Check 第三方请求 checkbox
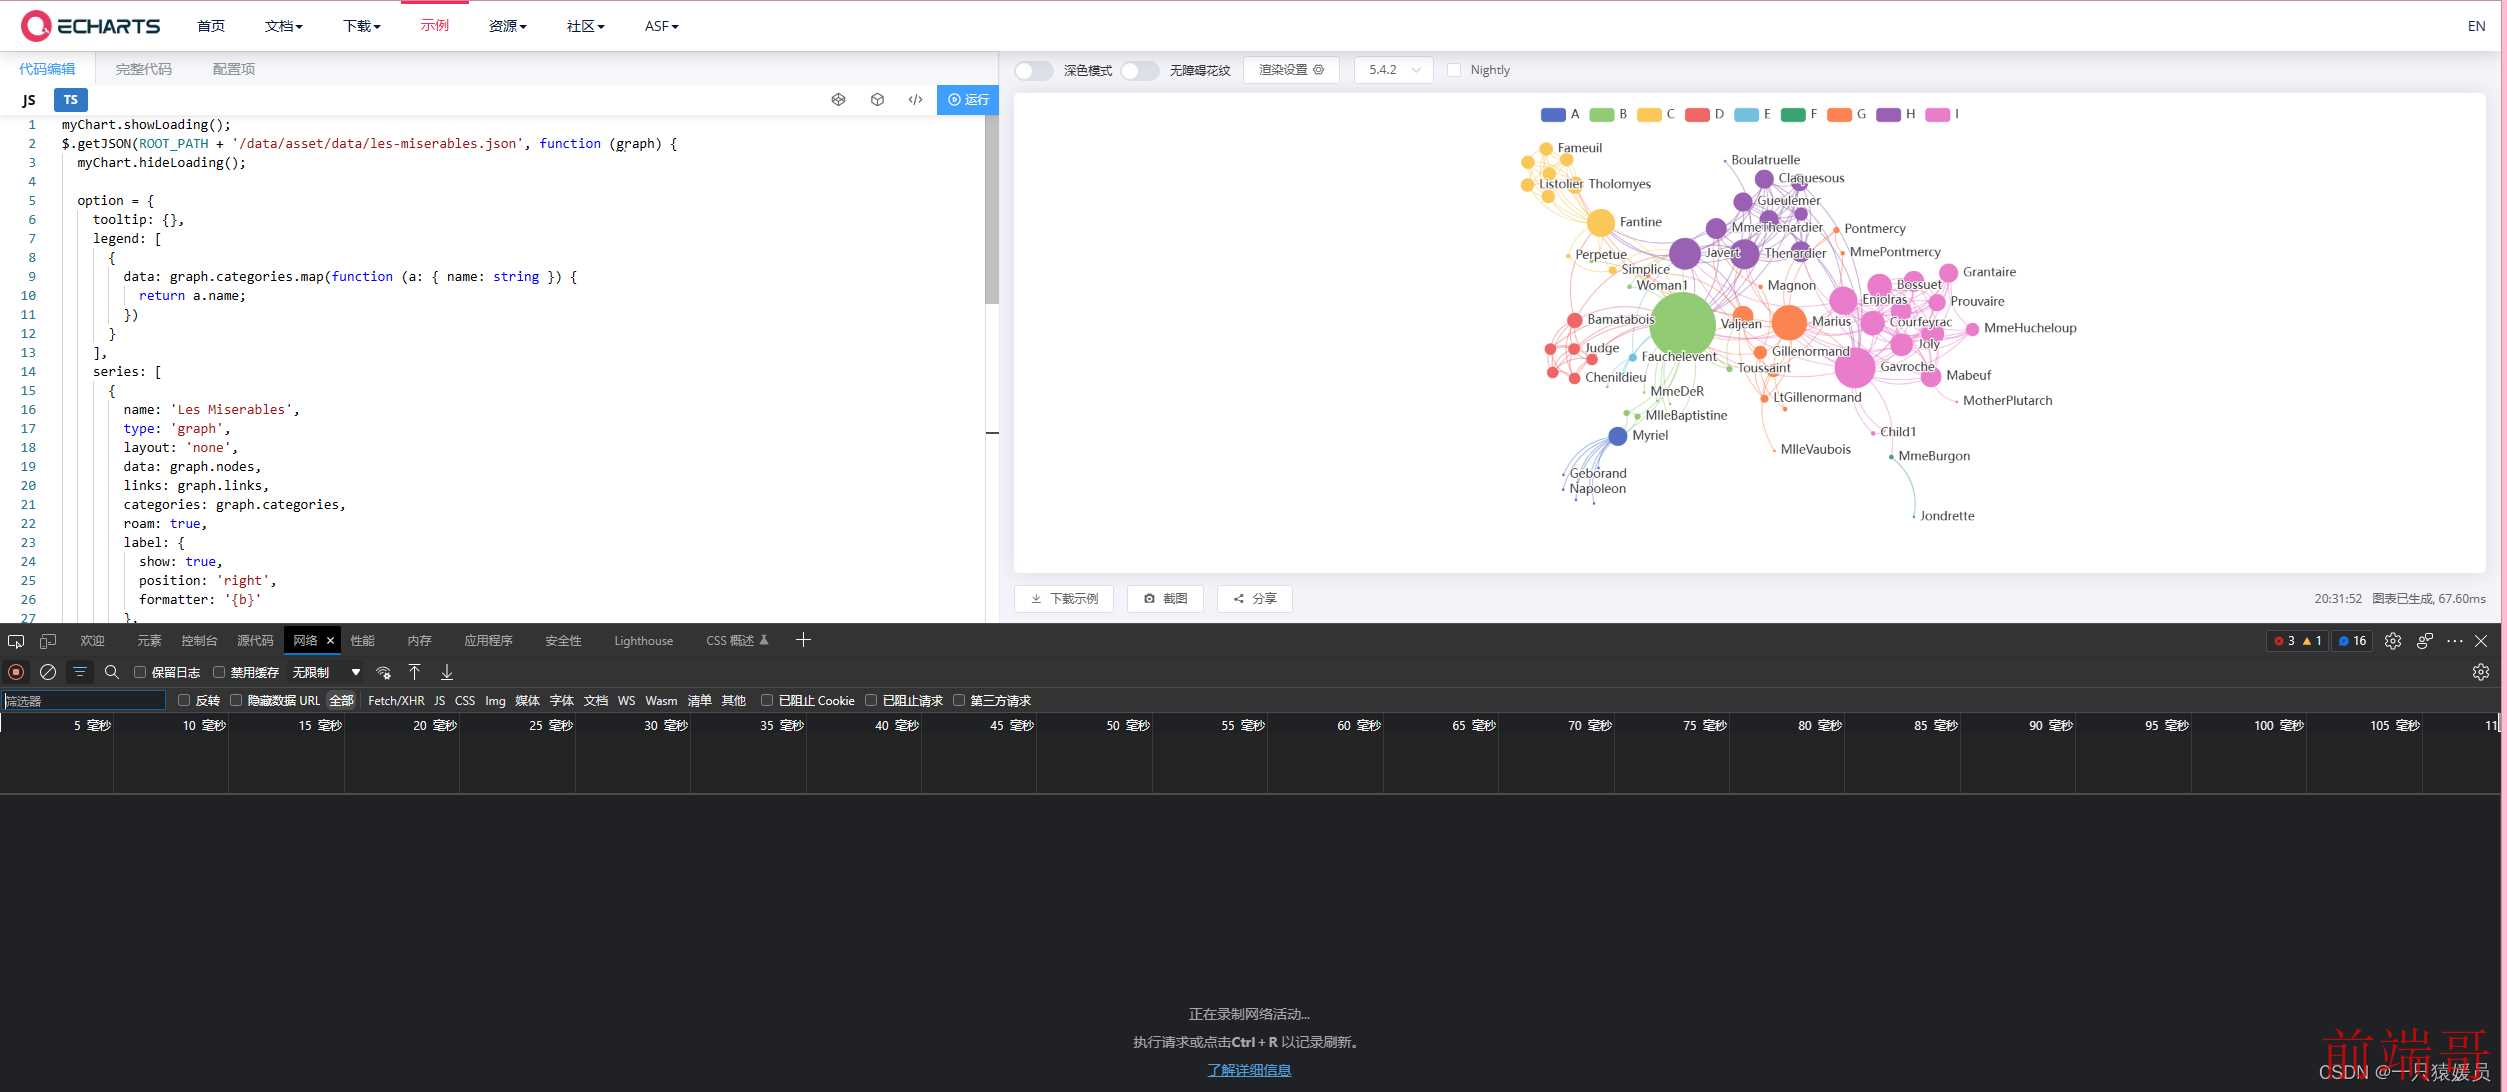Viewport: 2507px width, 1092px height. tap(959, 700)
